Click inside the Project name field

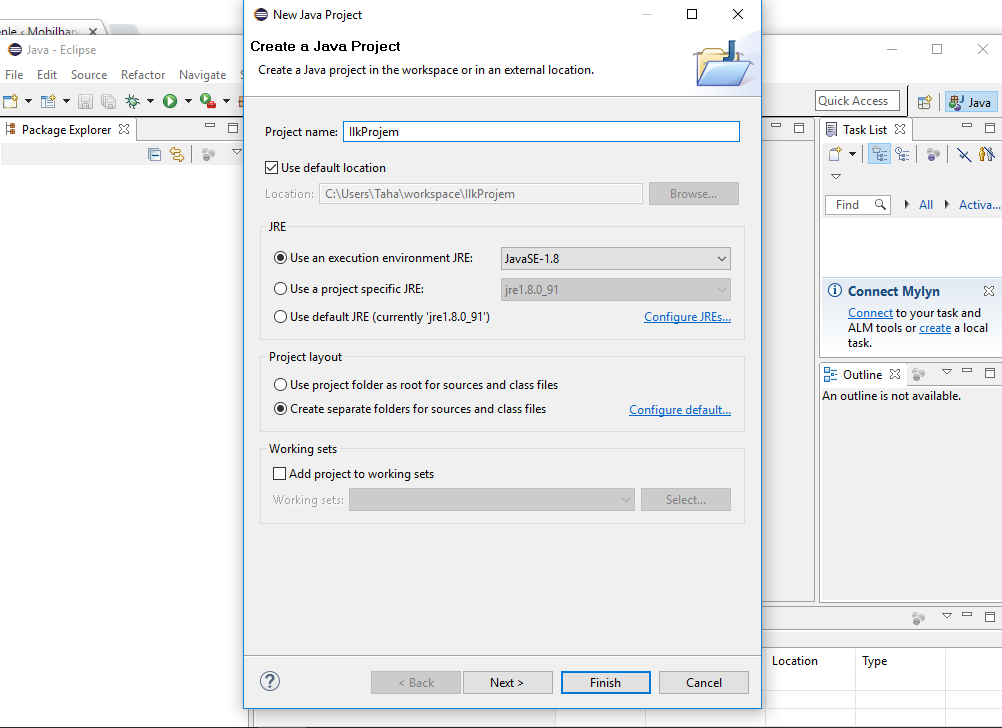point(540,132)
